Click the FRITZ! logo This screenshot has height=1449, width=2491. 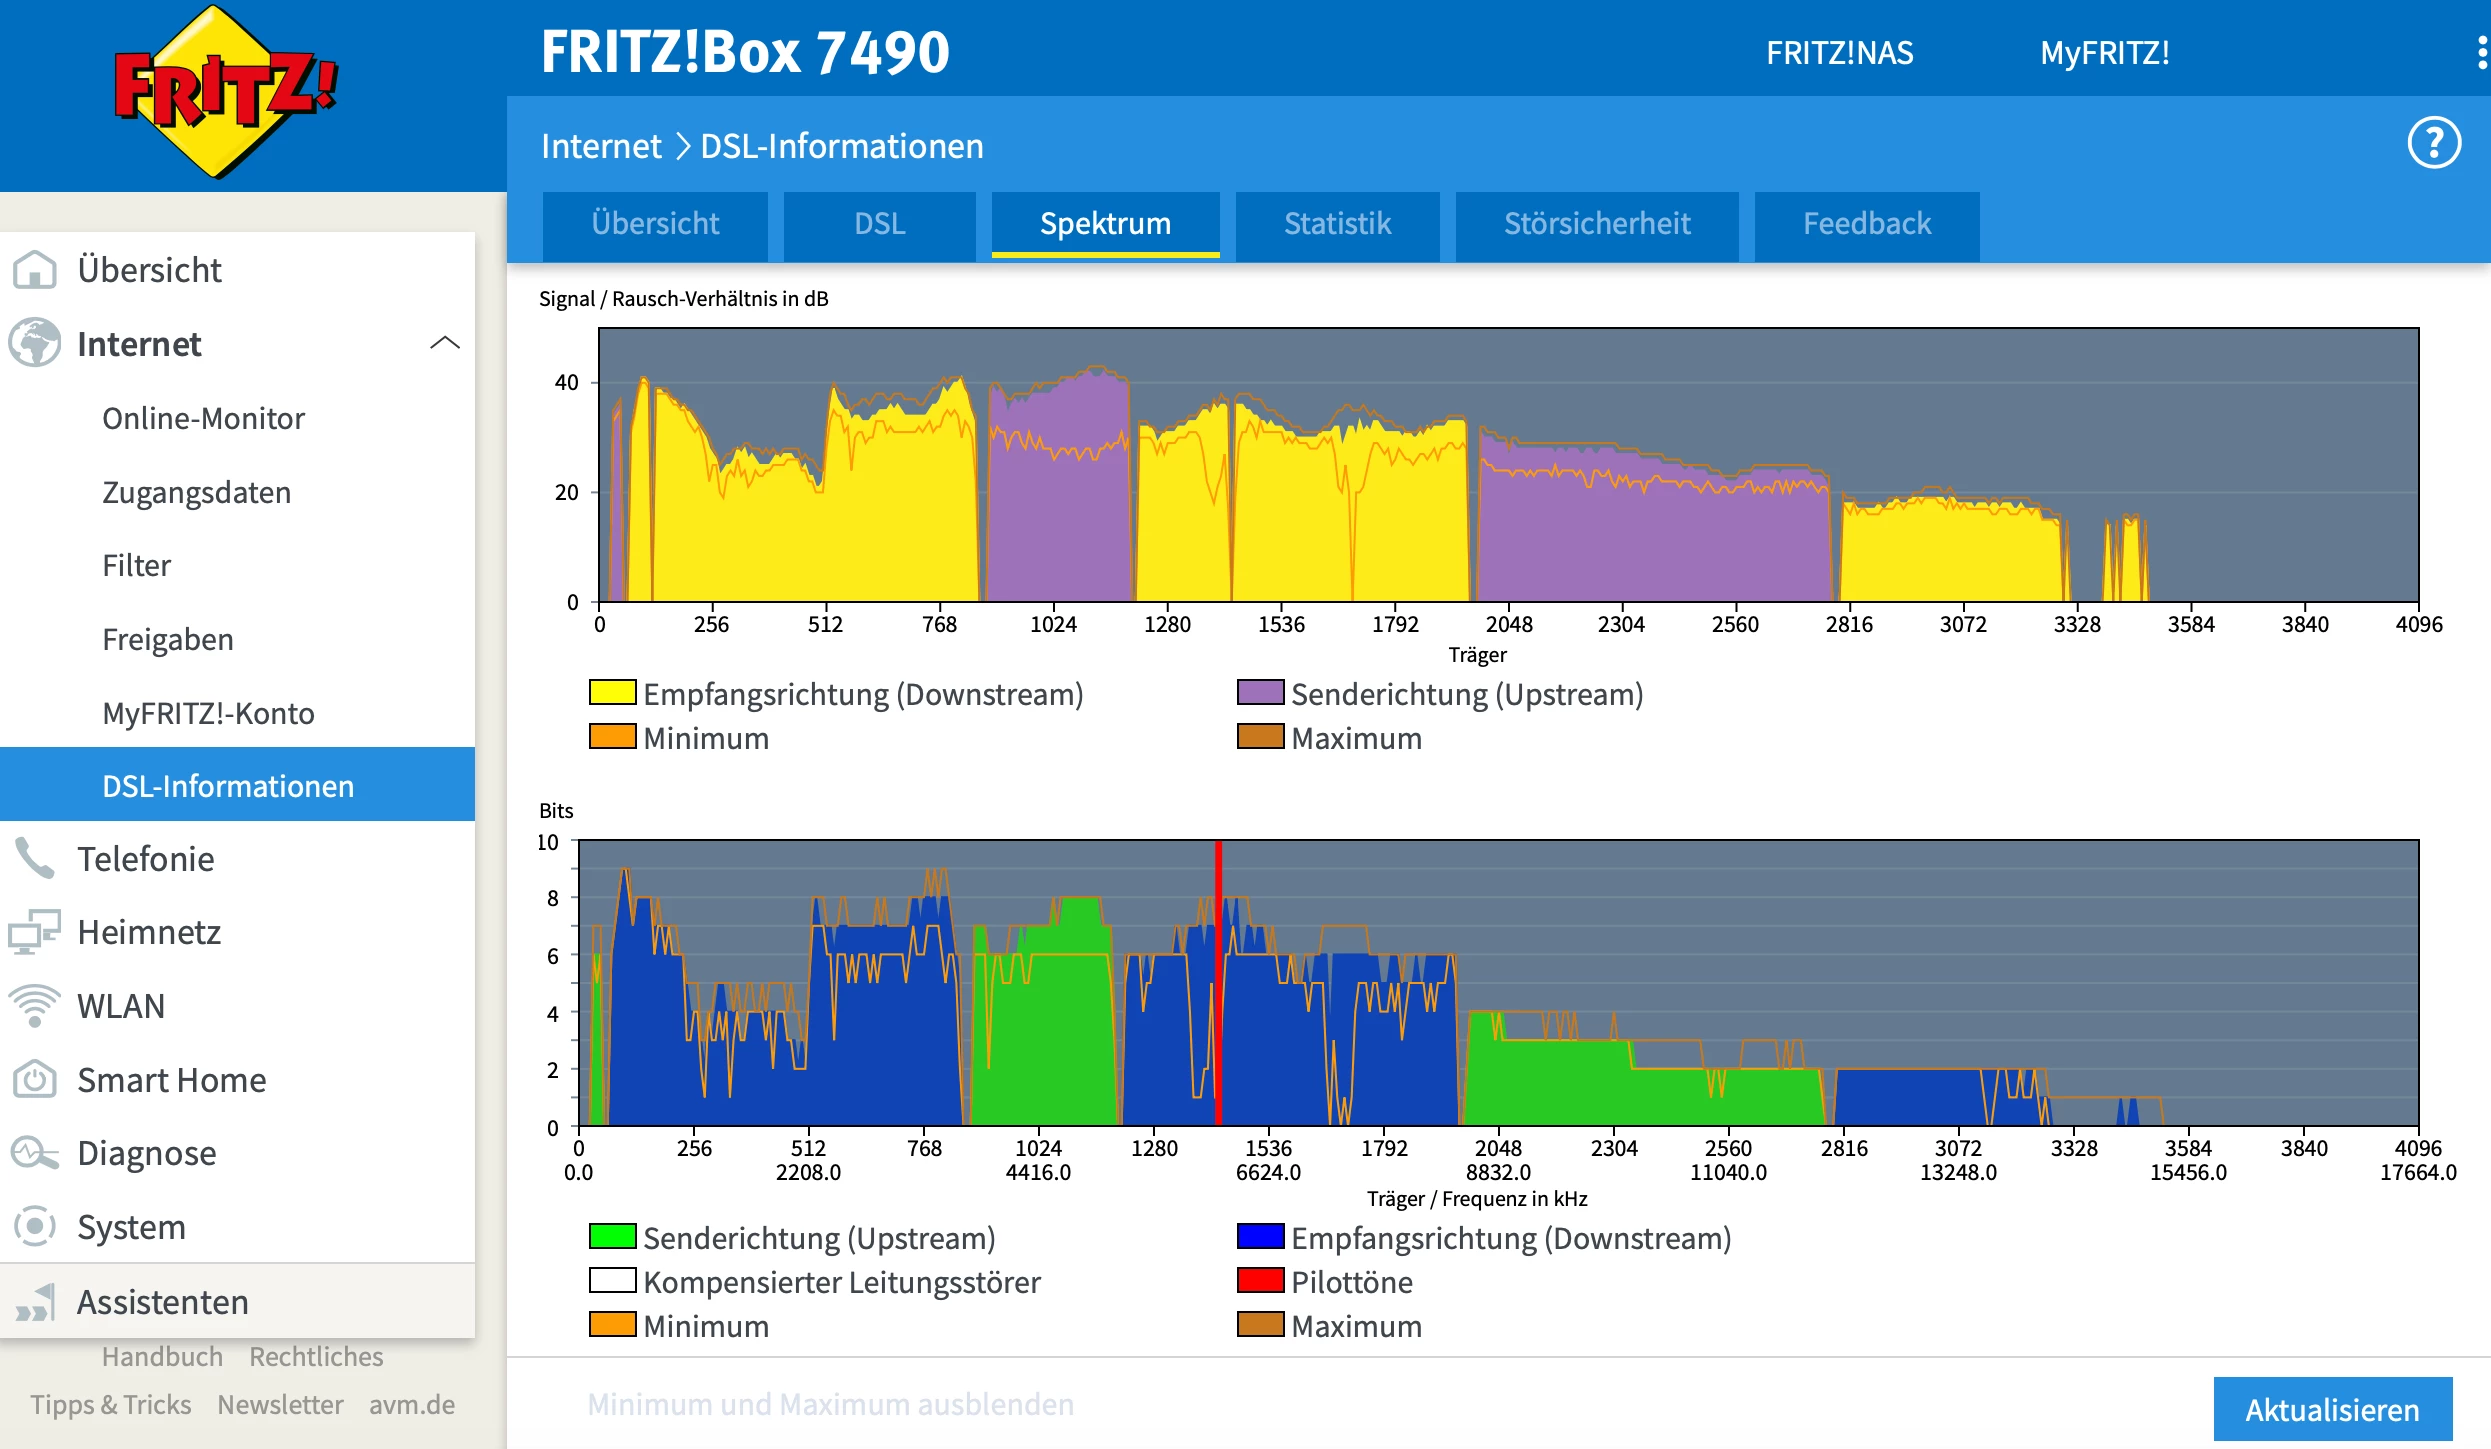point(226,93)
